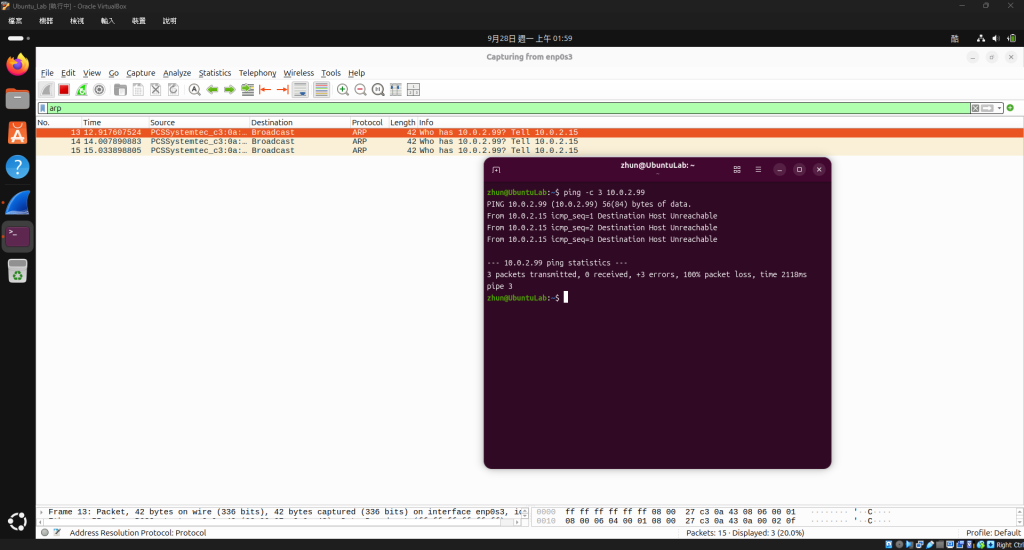Expand Frame 13 details tree
The height and width of the screenshot is (550, 1024).
pos(41,512)
